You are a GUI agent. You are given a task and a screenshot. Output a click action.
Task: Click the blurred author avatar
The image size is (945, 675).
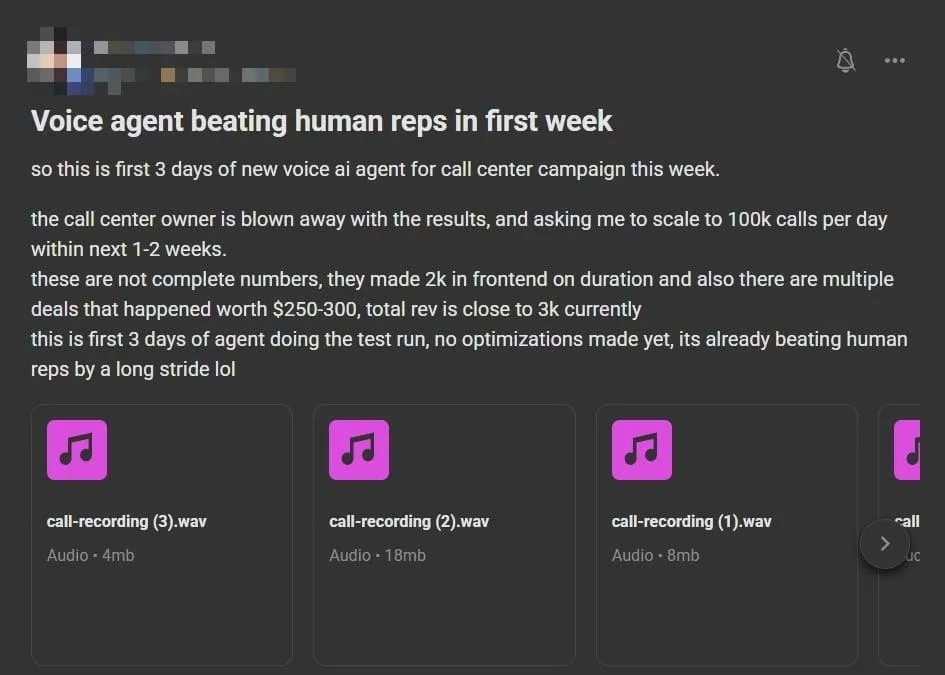tap(54, 57)
